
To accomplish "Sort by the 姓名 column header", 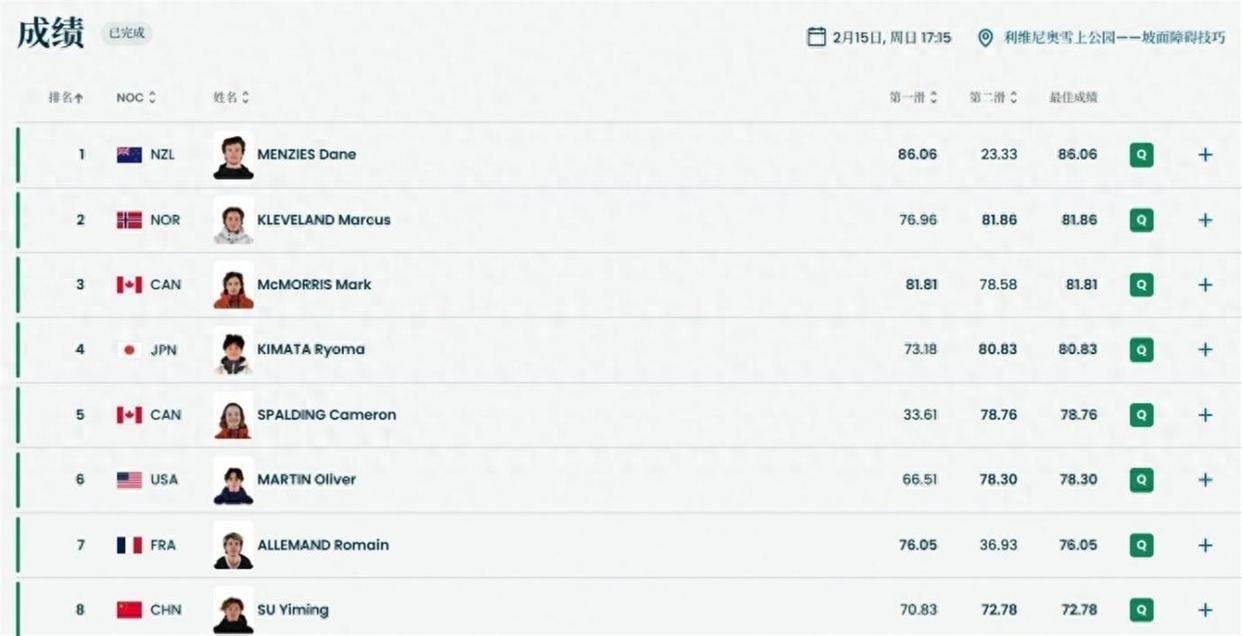I will coord(231,98).
